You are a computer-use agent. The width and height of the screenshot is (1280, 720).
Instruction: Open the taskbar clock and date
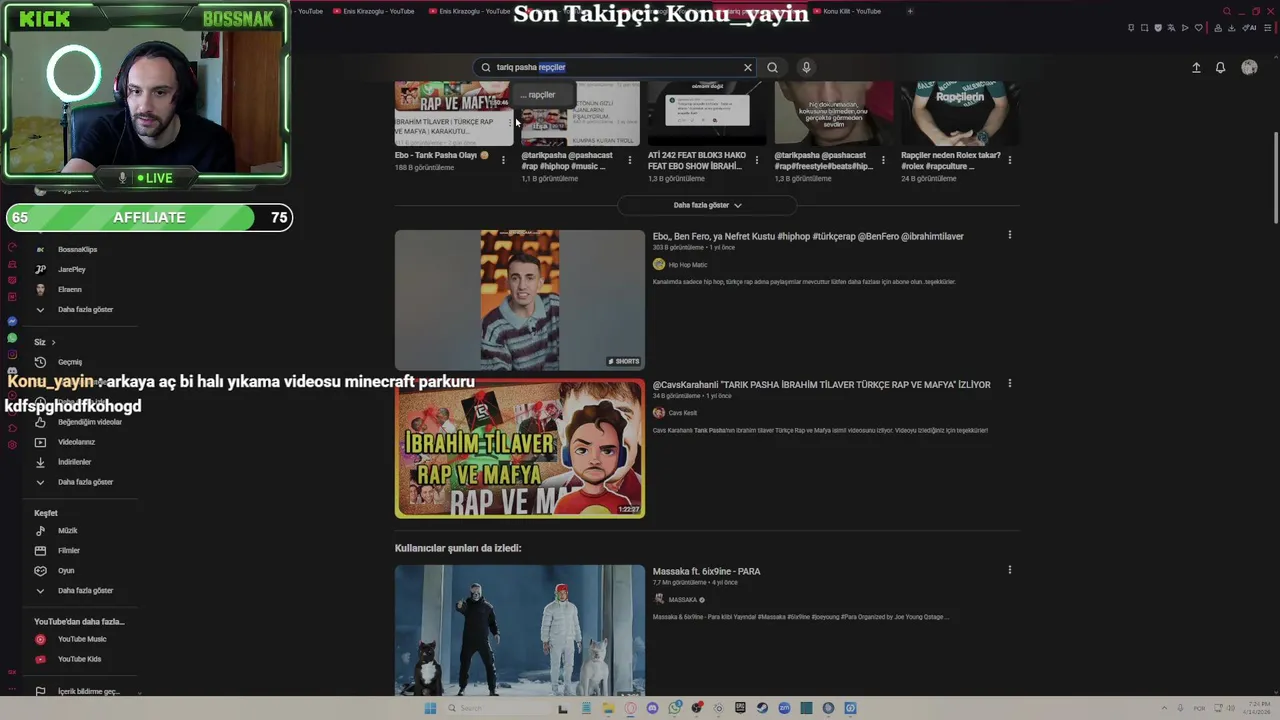pos(1256,708)
